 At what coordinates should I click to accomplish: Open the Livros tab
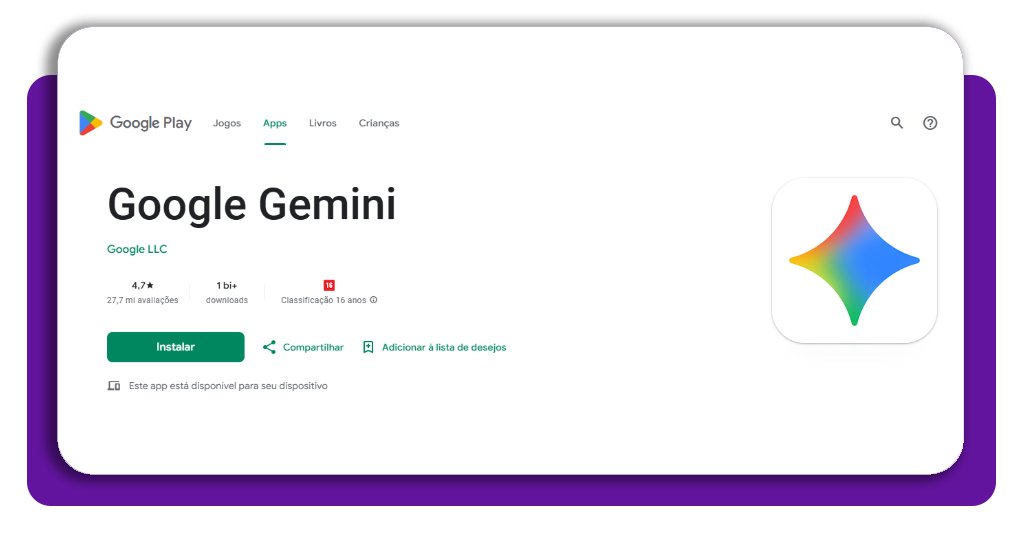pyautogui.click(x=323, y=123)
